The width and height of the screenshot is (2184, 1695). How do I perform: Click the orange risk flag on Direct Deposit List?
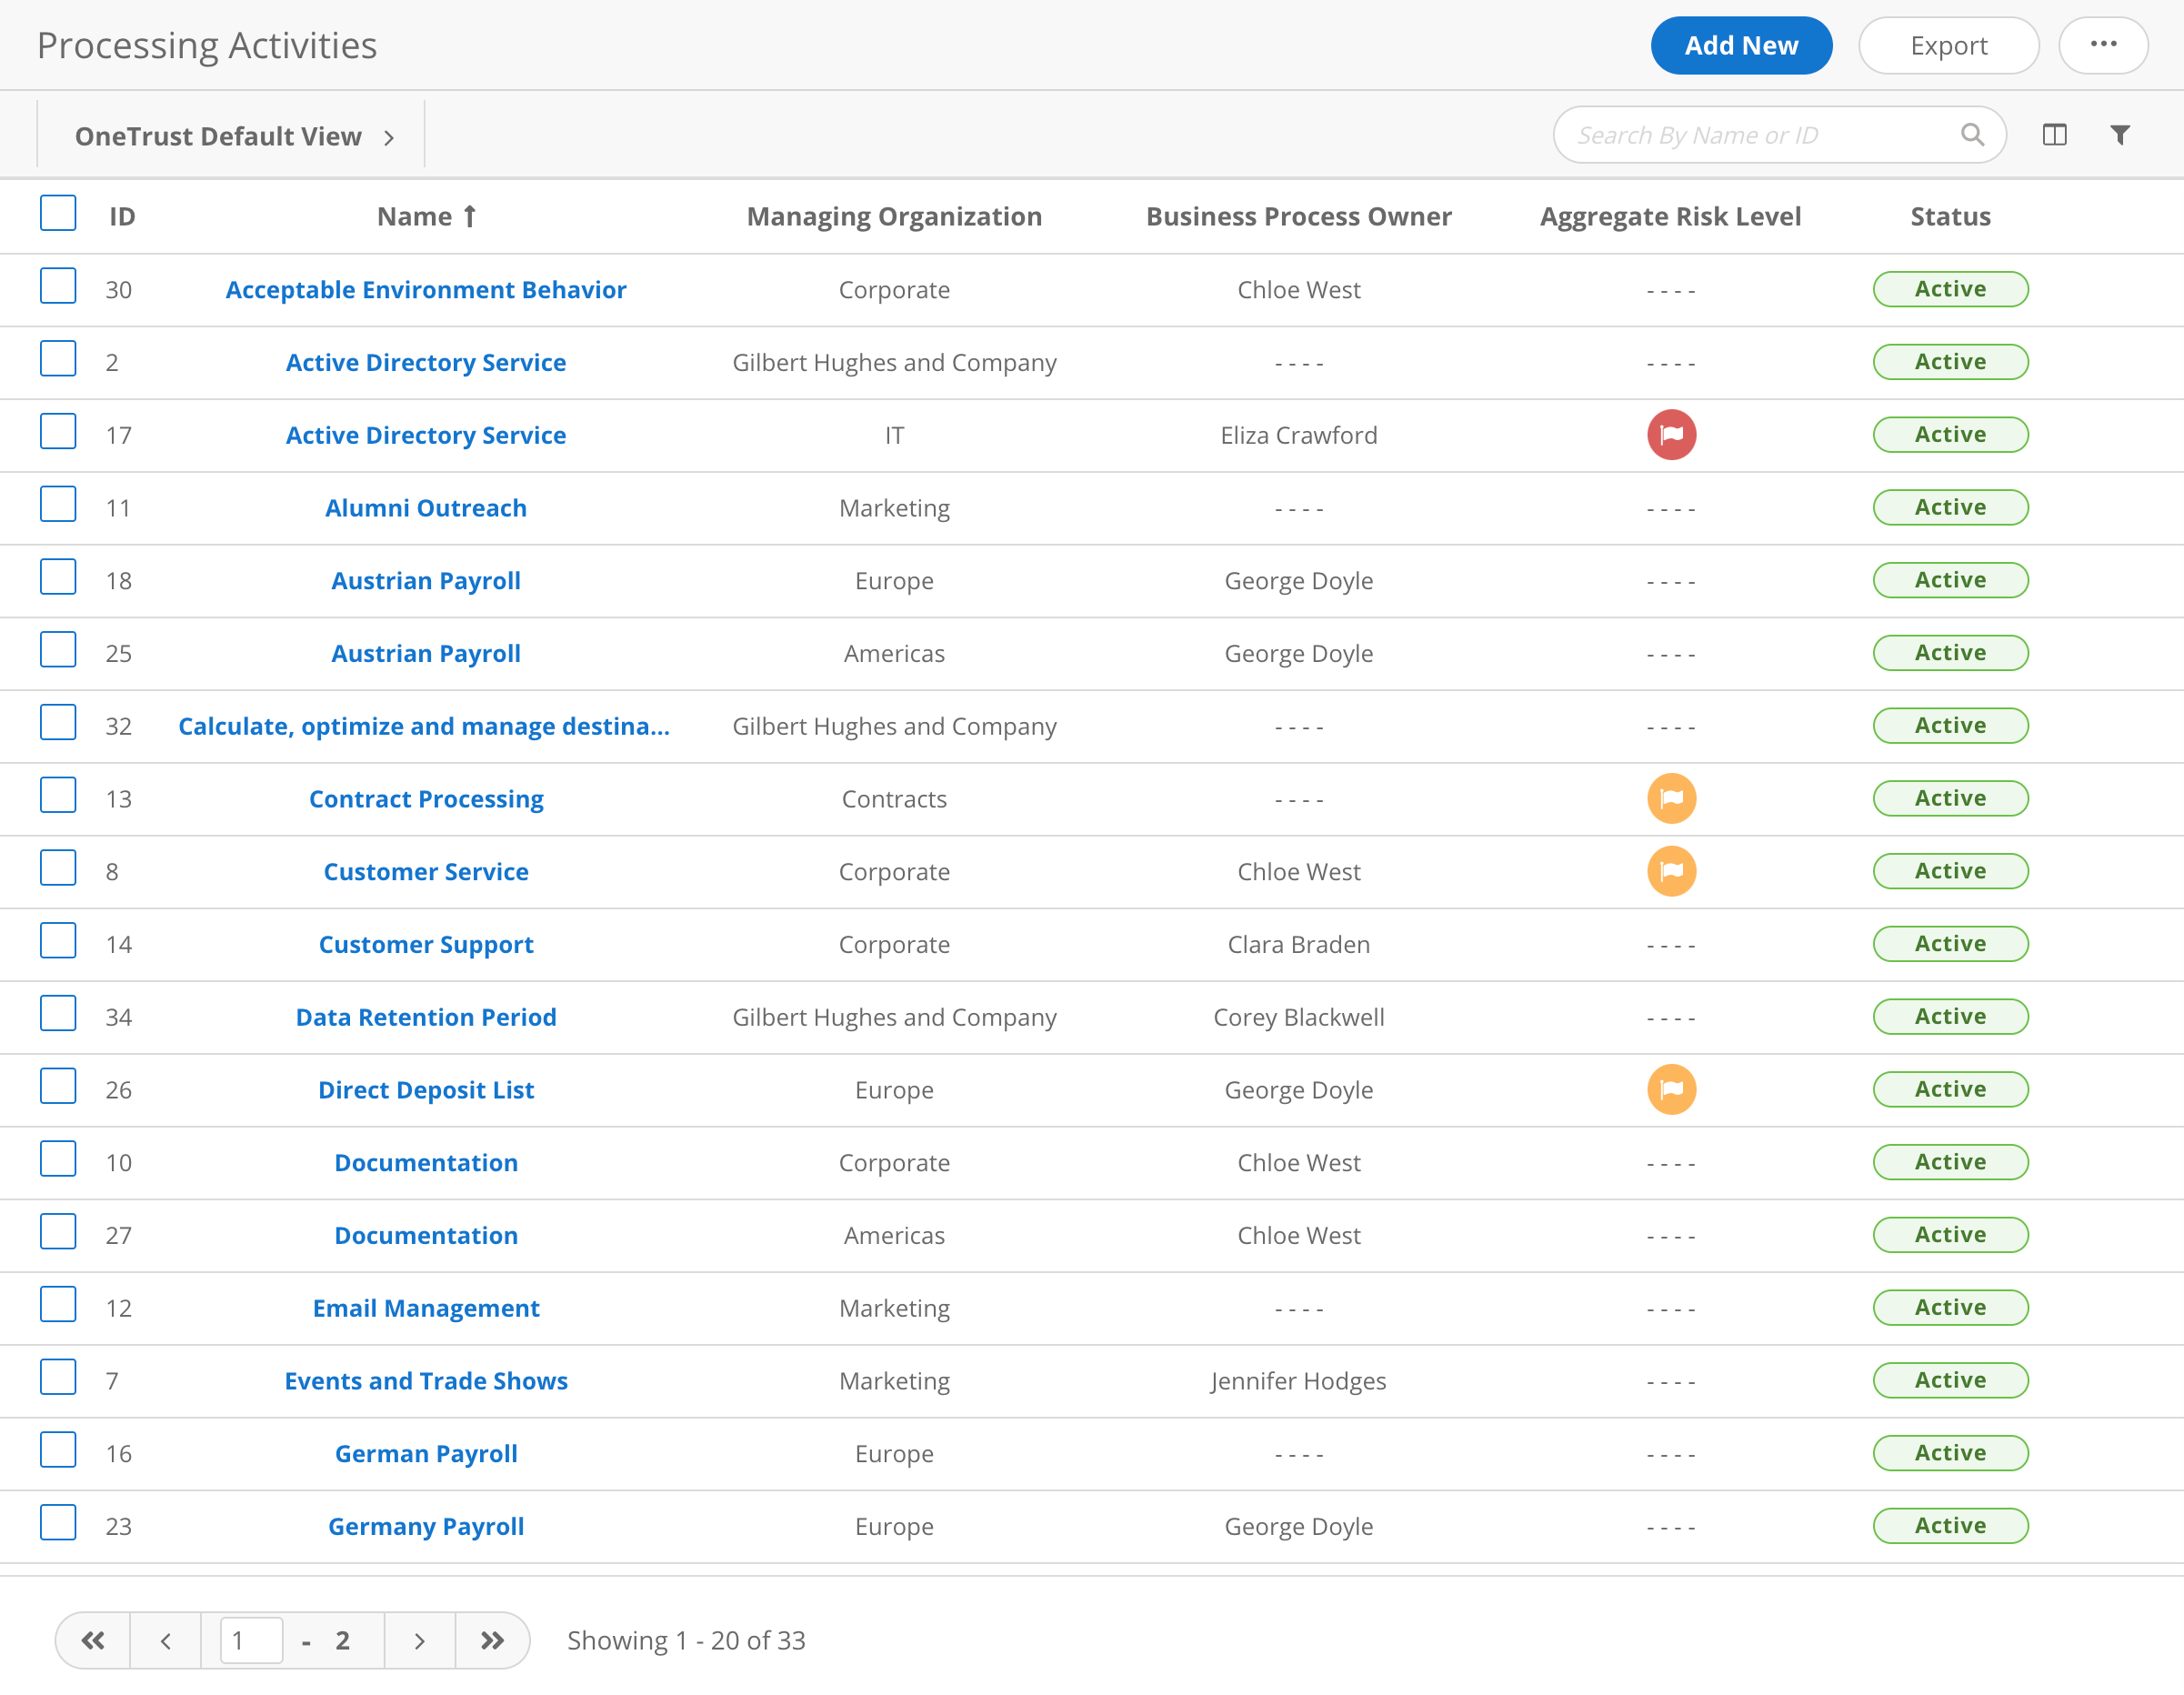point(1671,1089)
